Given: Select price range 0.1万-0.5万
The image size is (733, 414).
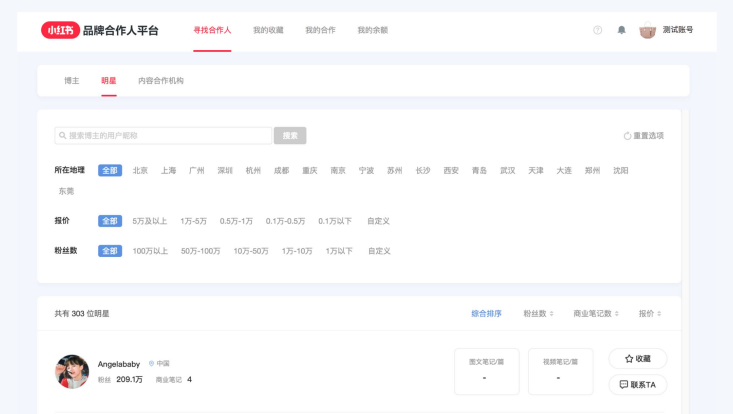Looking at the screenshot, I should click(286, 221).
